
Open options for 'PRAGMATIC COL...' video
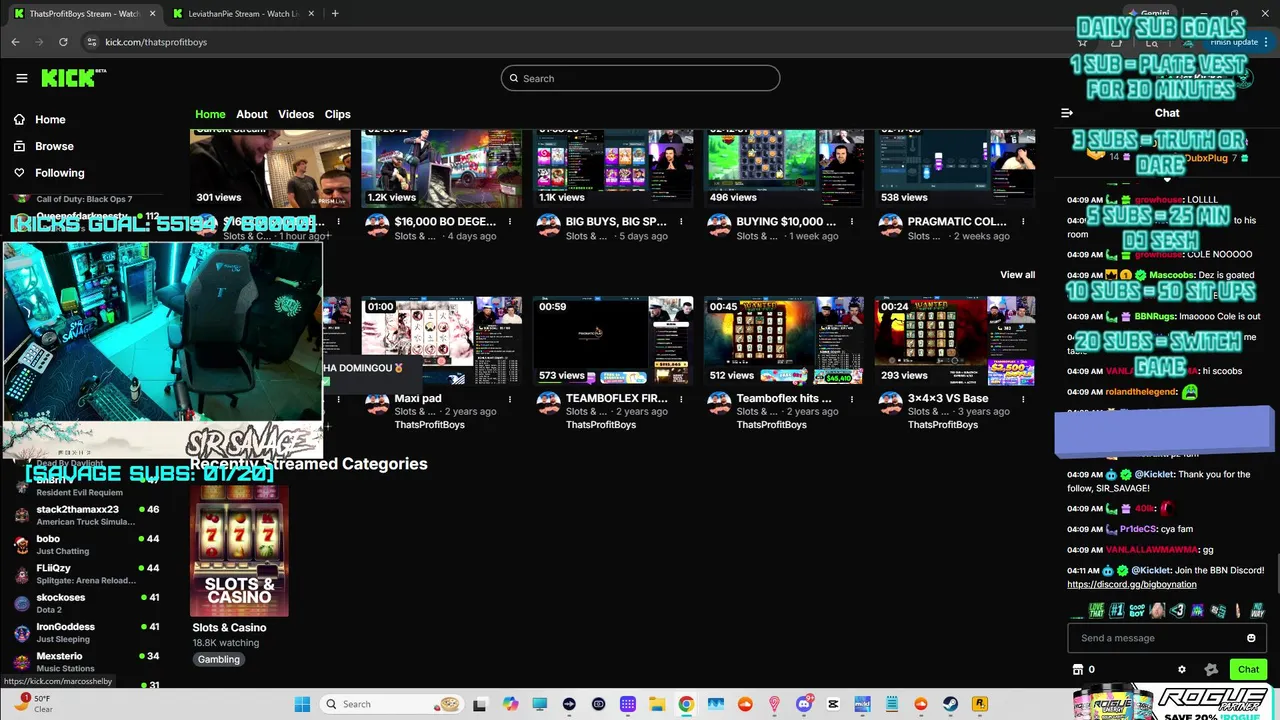point(1023,222)
